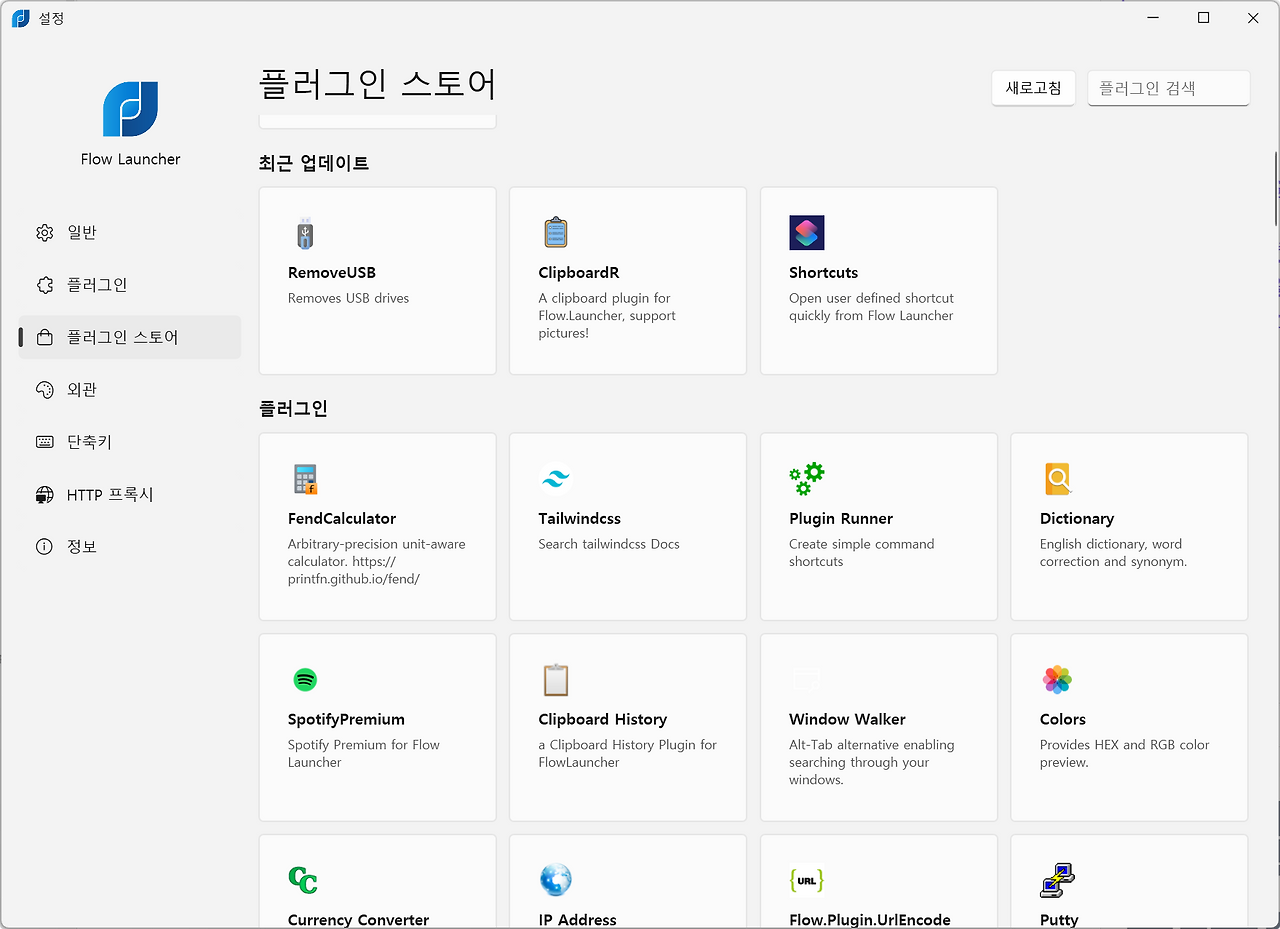1280x929 pixels.
Task: Click the keyboard icon next to 단축키
Action: 44,442
